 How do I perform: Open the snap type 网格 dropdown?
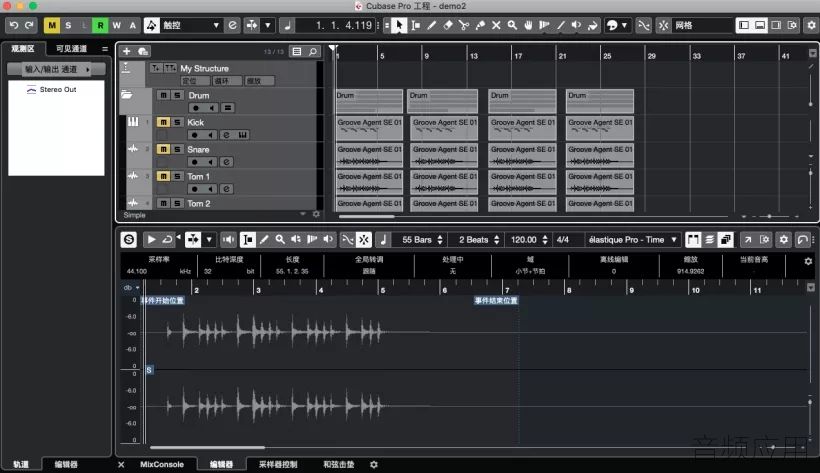click(702, 25)
